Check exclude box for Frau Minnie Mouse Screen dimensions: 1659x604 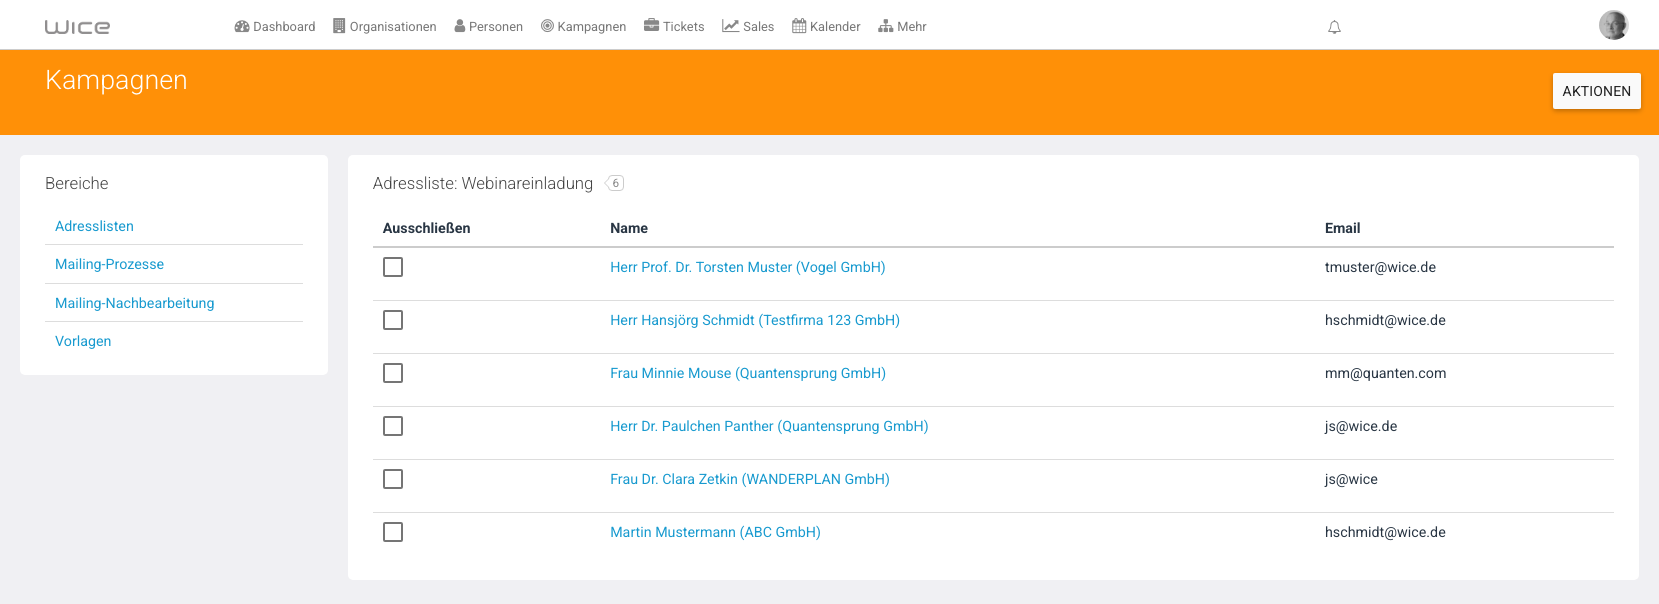[393, 373]
